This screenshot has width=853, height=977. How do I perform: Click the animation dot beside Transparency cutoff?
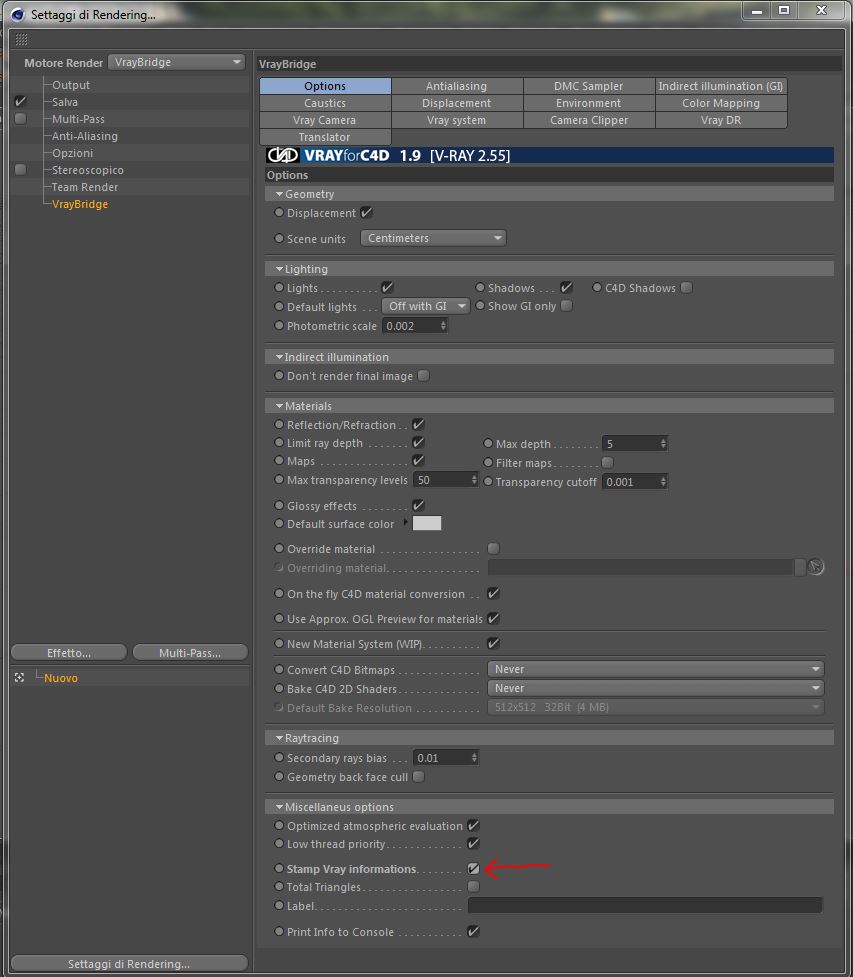488,481
